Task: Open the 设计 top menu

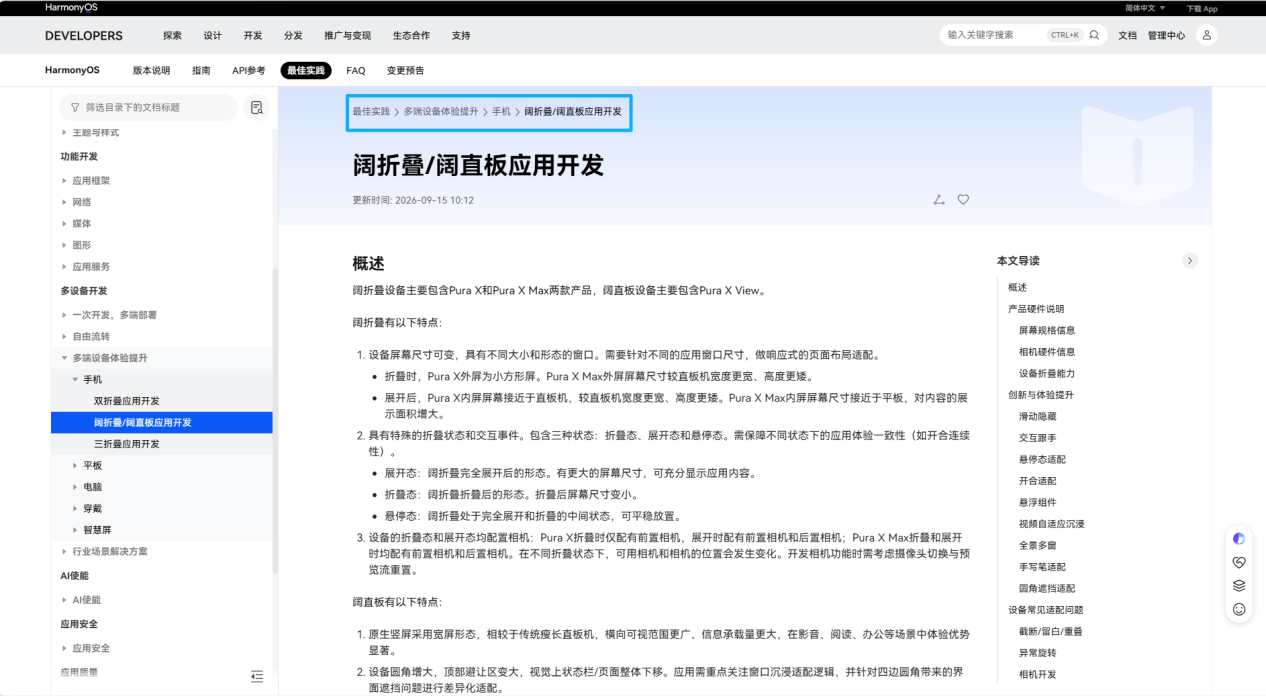Action: [x=213, y=36]
